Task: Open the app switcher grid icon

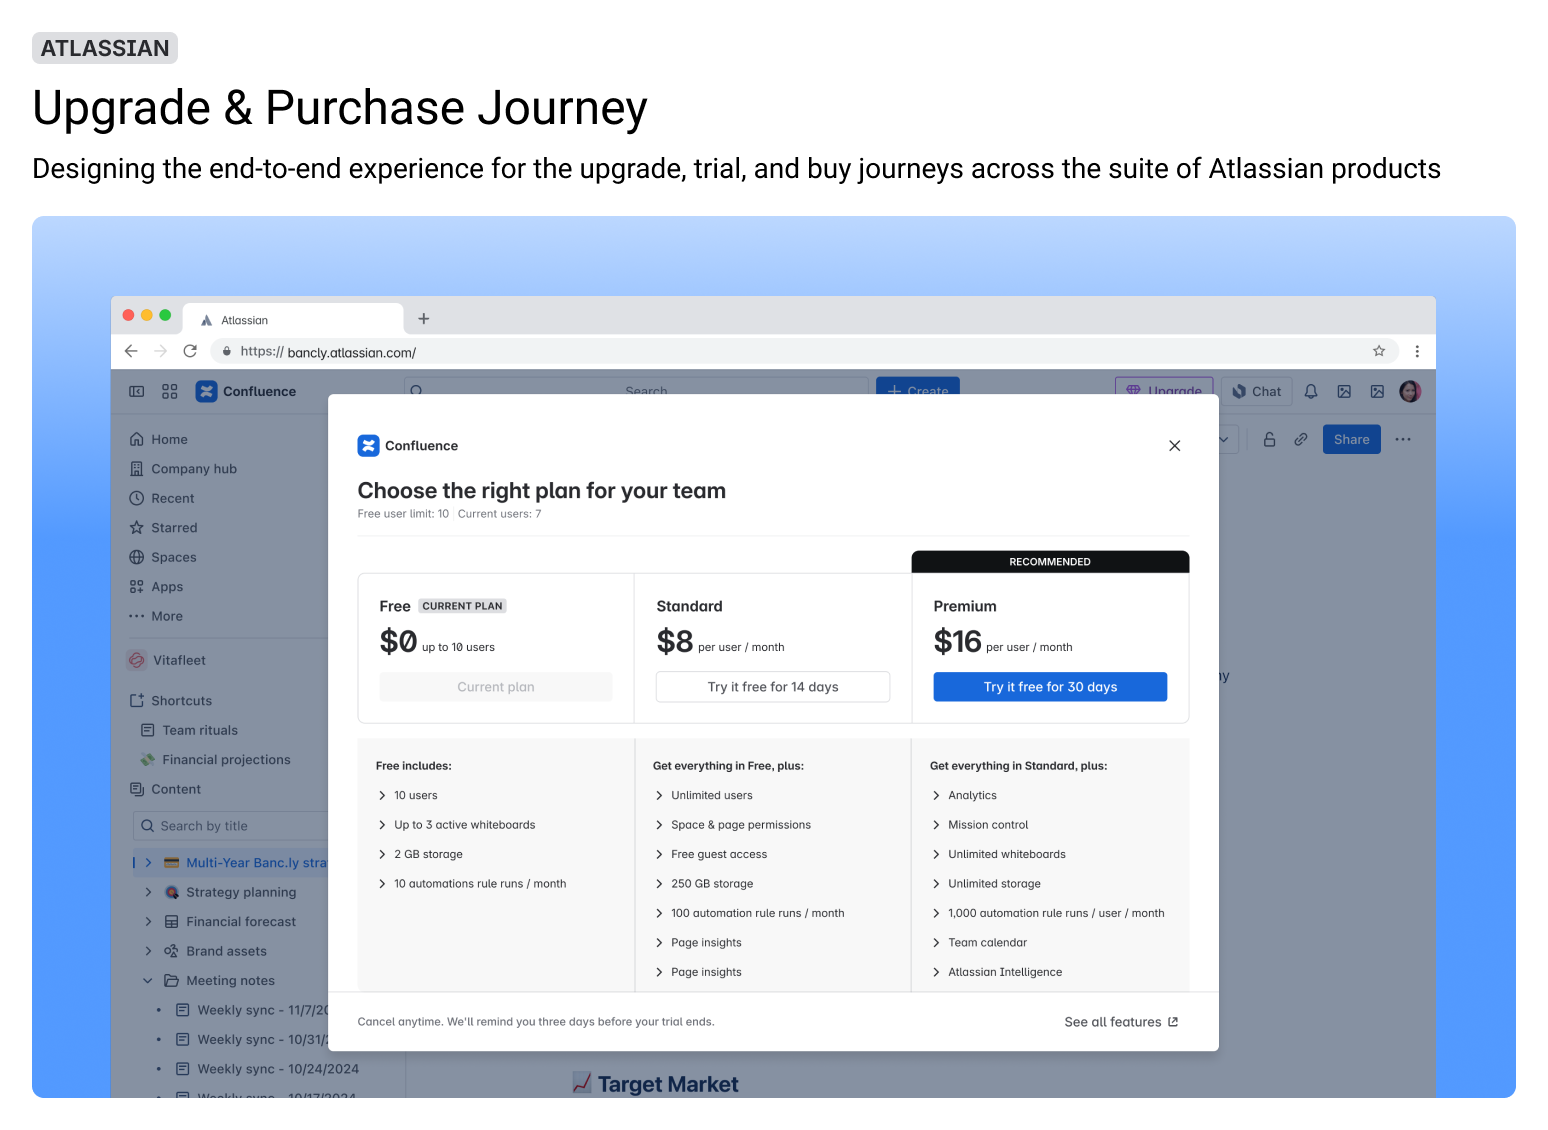Action: [169, 391]
